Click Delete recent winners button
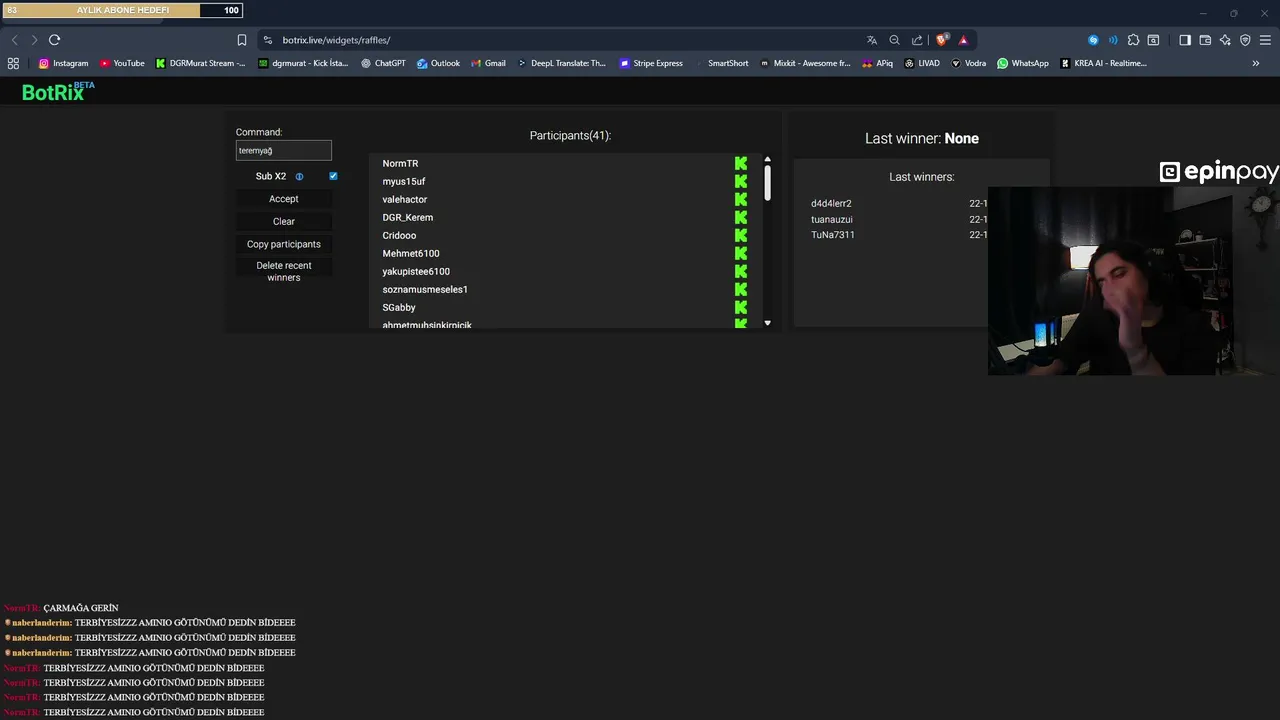 coord(284,271)
